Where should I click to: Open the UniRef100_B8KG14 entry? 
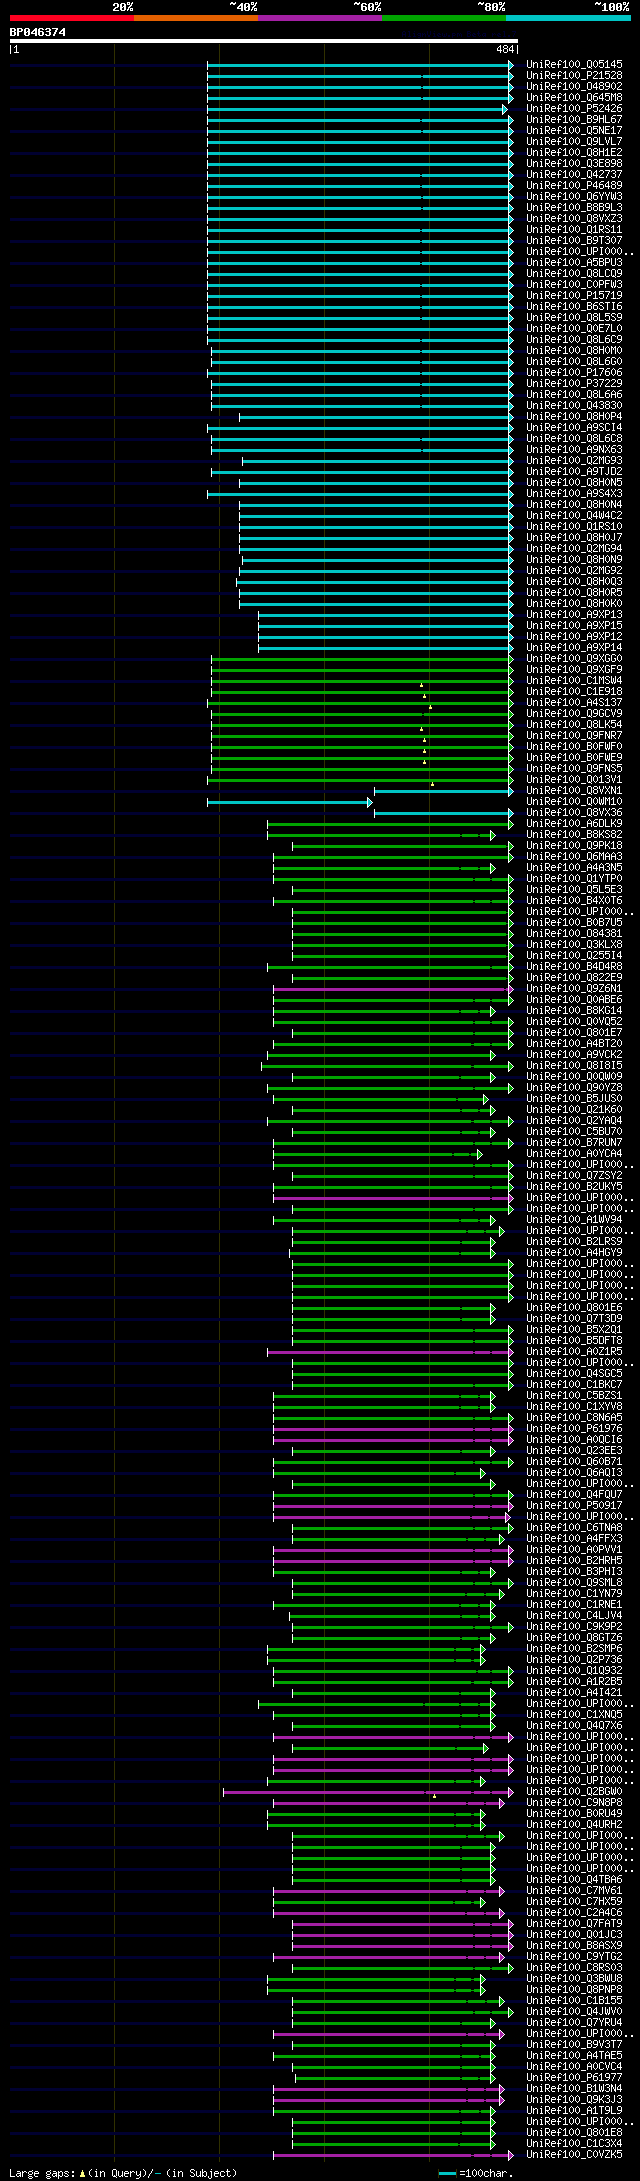pos(574,1011)
